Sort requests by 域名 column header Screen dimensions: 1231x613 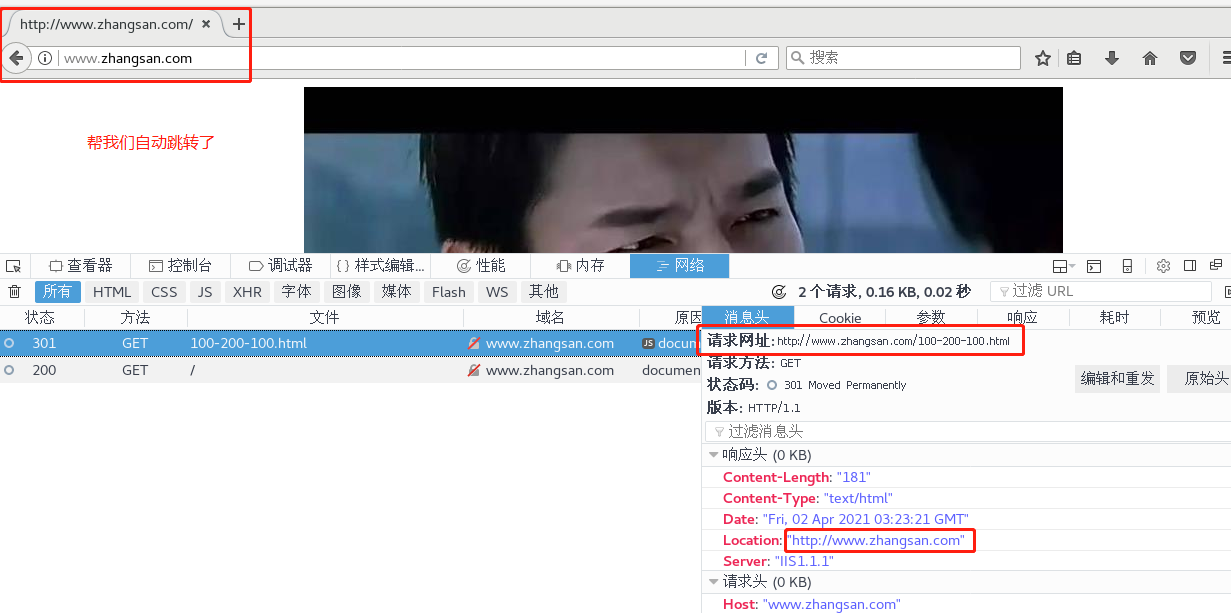click(x=550, y=317)
